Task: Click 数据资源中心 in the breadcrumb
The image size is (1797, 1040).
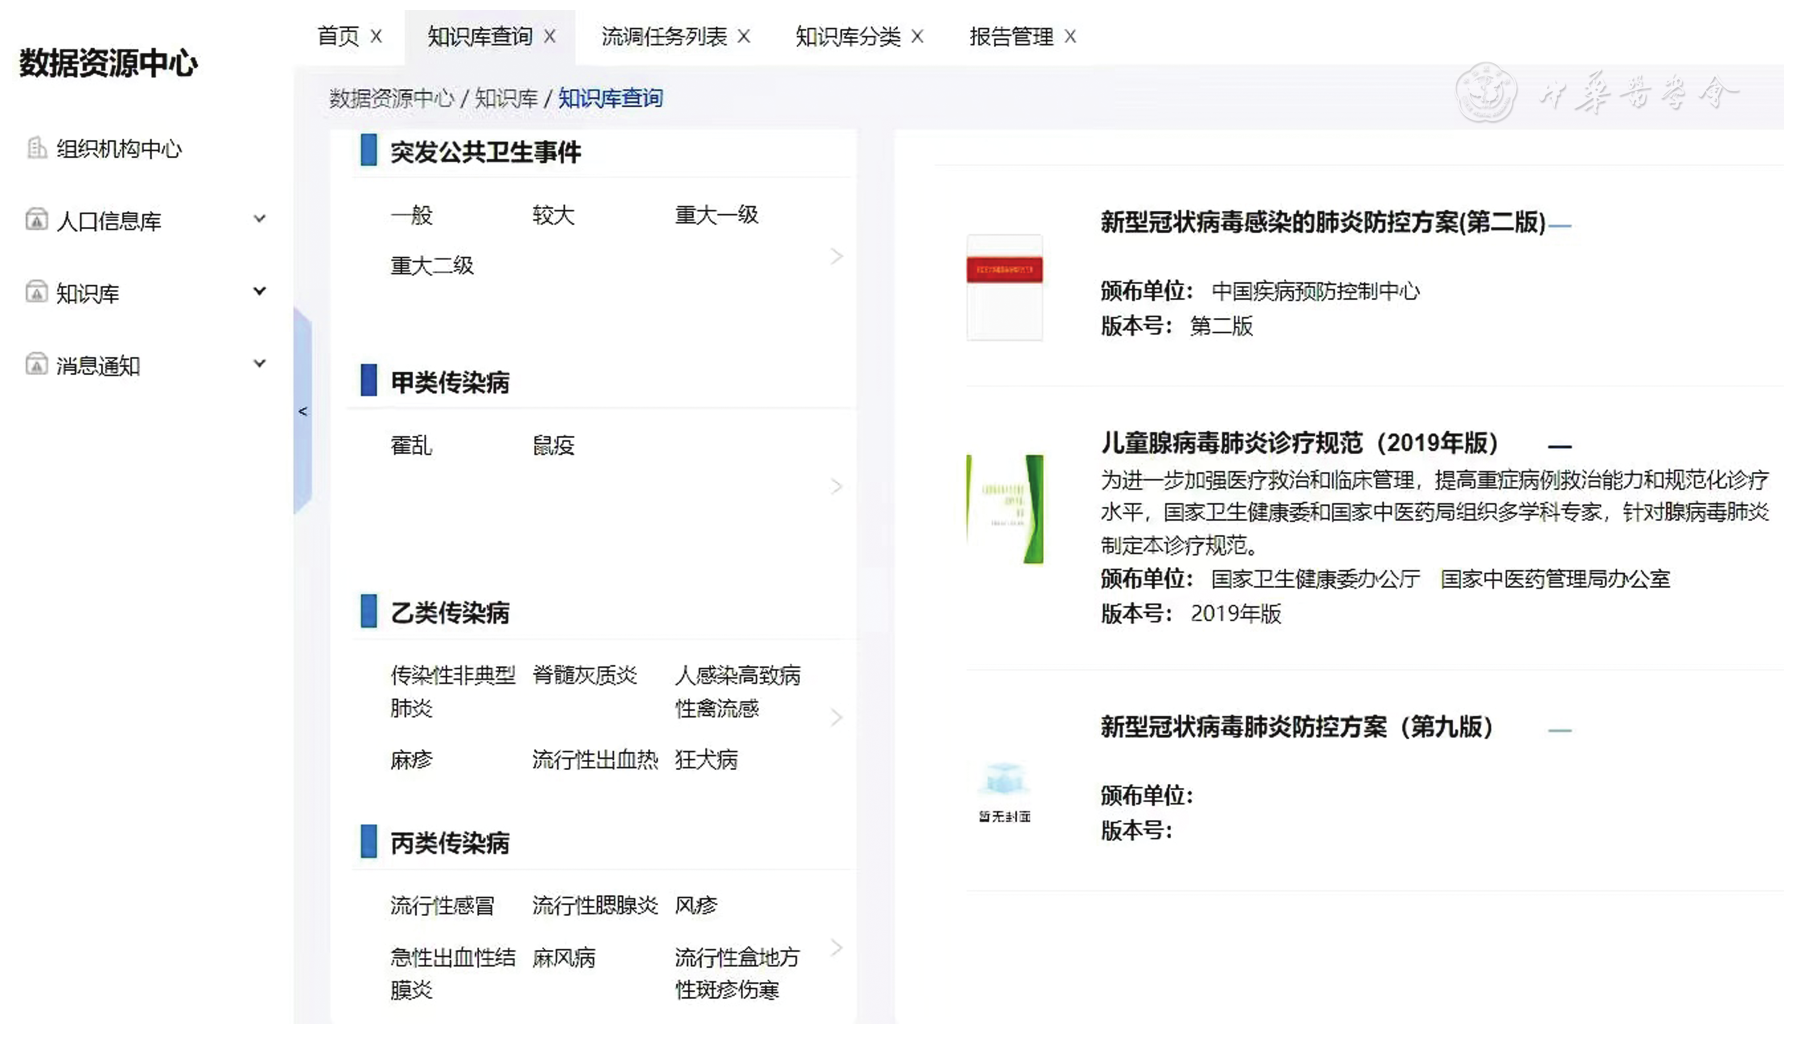Action: 391,98
